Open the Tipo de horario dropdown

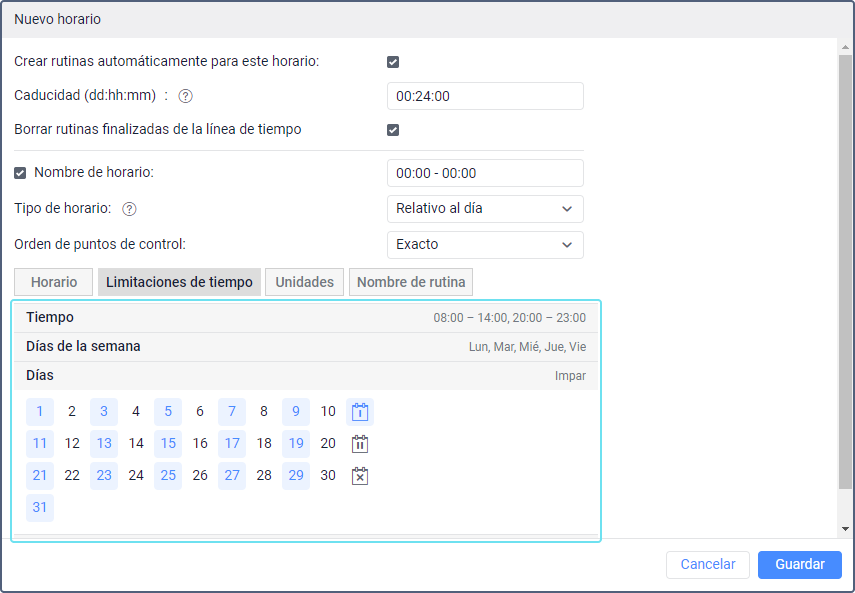tap(485, 209)
